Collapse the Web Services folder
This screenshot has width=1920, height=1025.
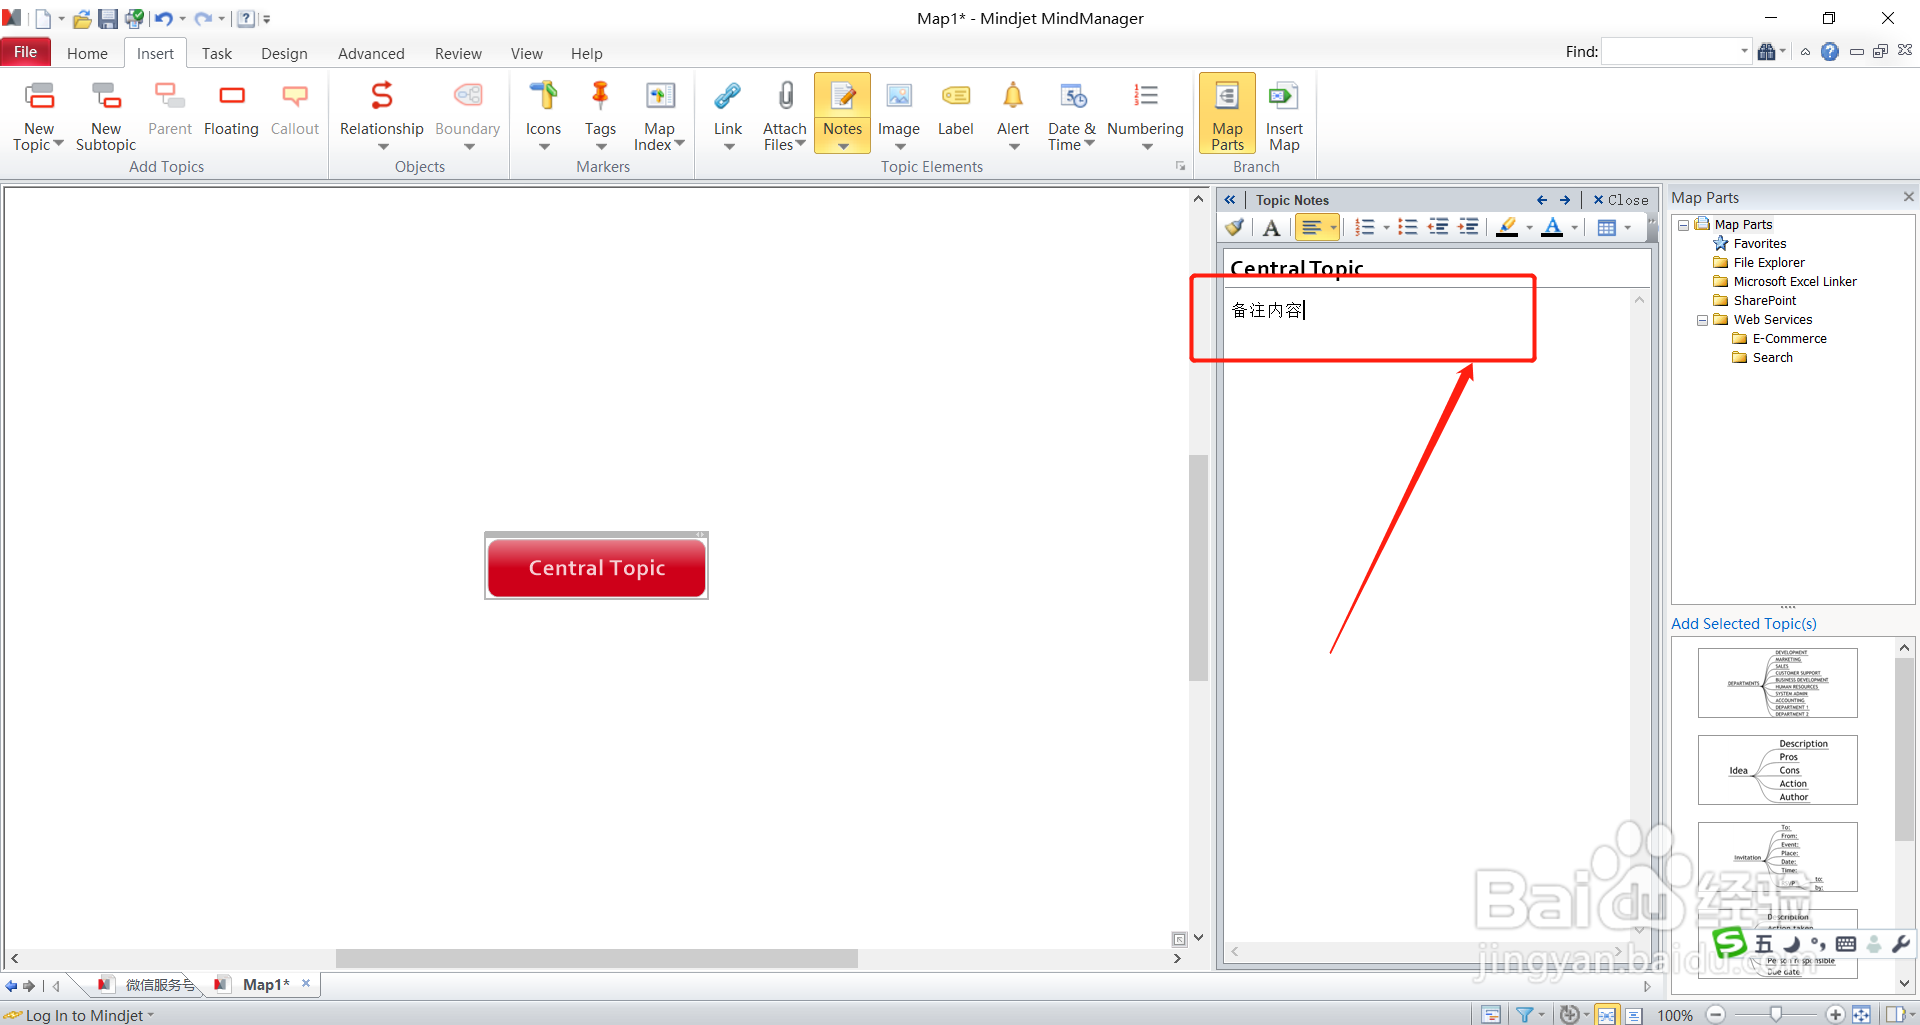1703,320
